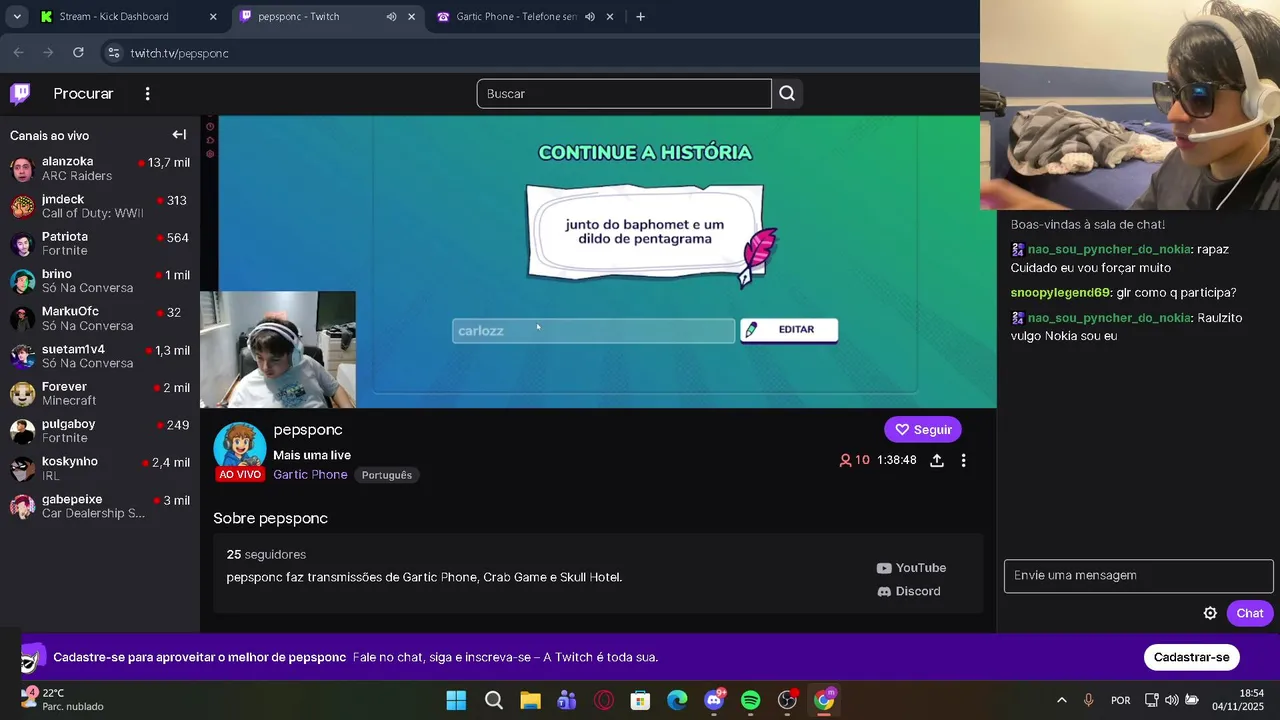Open chat settings gear icon
The width and height of the screenshot is (1280, 720).
(1210, 614)
